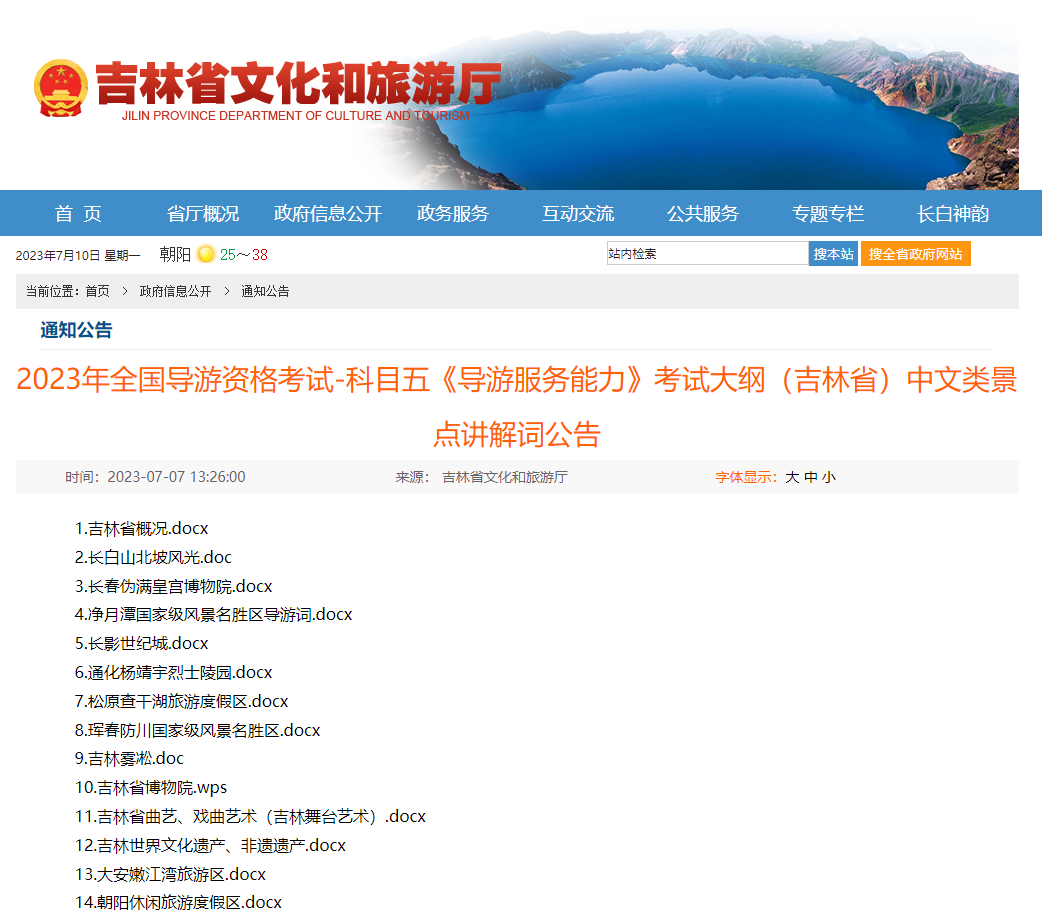Open the 首页 navigation menu item
Viewport: 1042px width, 924px height.
[78, 213]
